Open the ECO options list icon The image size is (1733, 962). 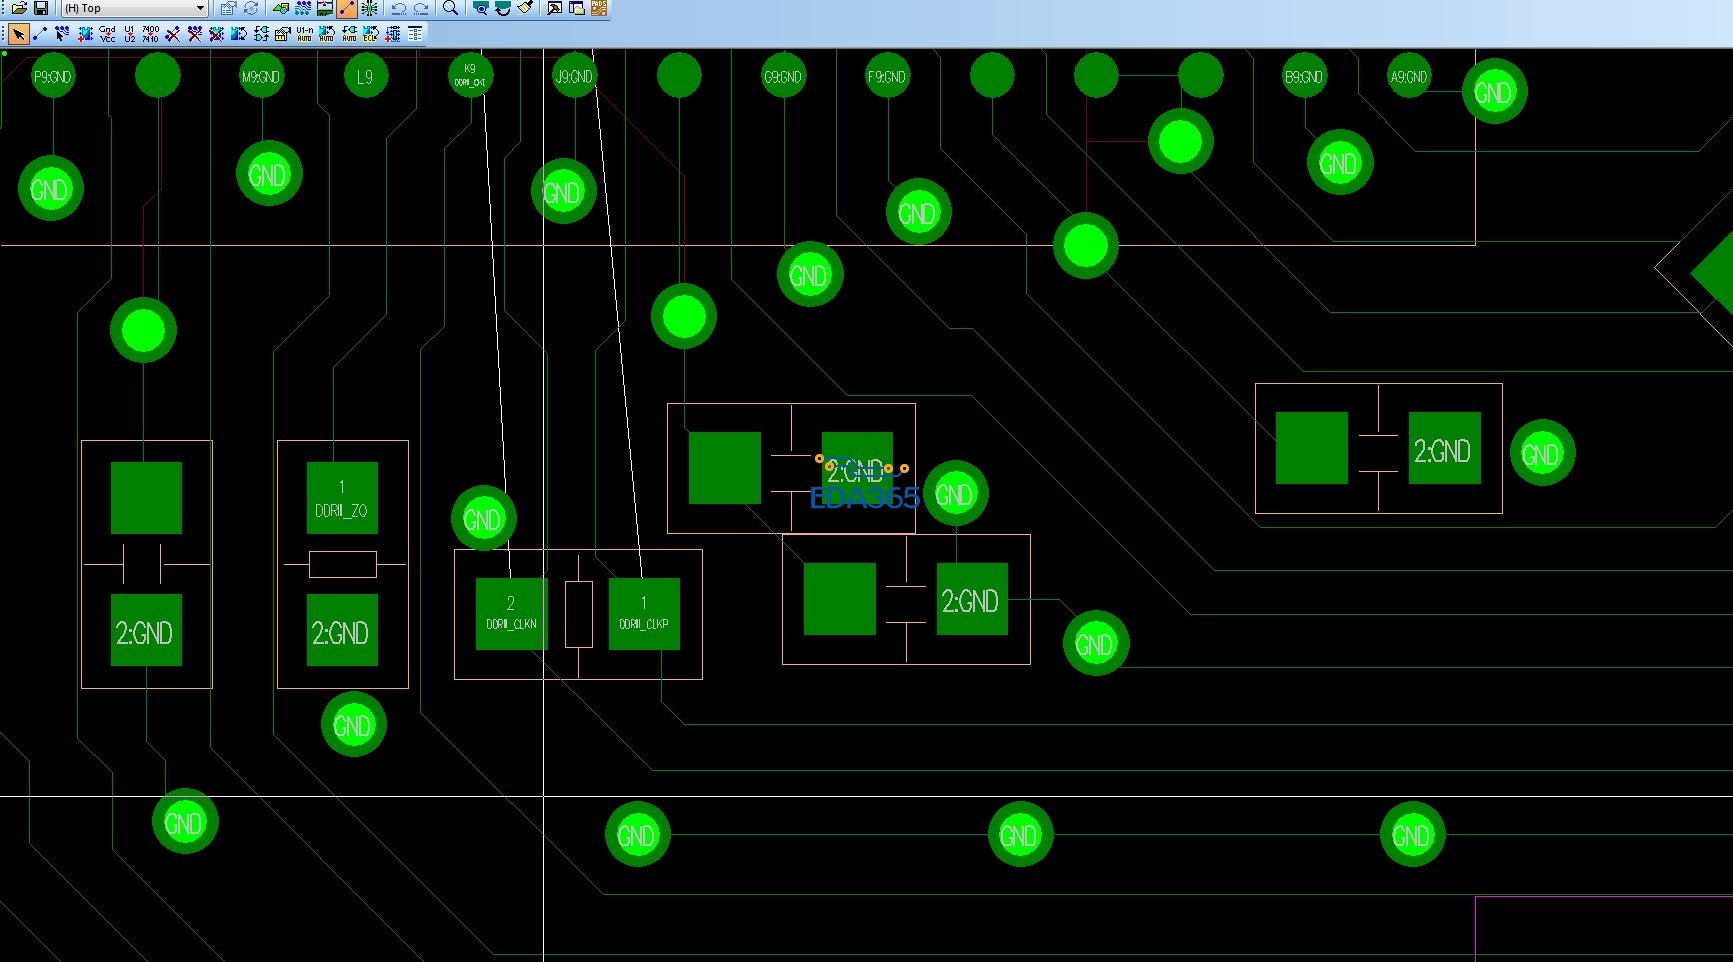click(415, 34)
